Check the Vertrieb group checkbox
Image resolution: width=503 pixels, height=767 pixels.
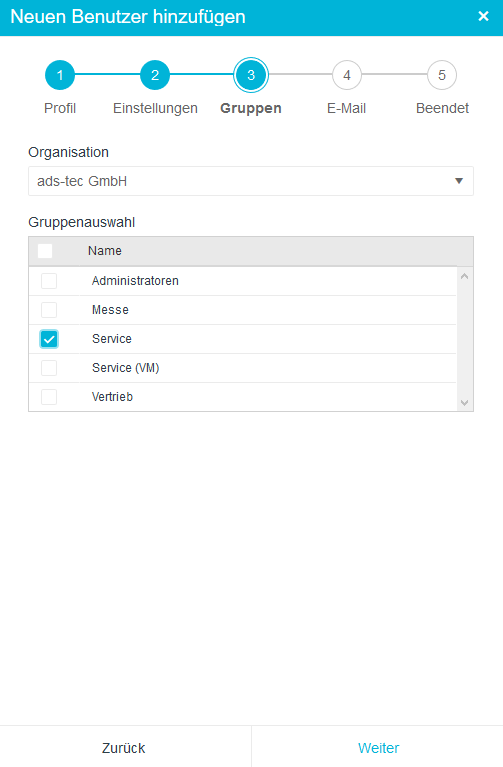(x=49, y=397)
